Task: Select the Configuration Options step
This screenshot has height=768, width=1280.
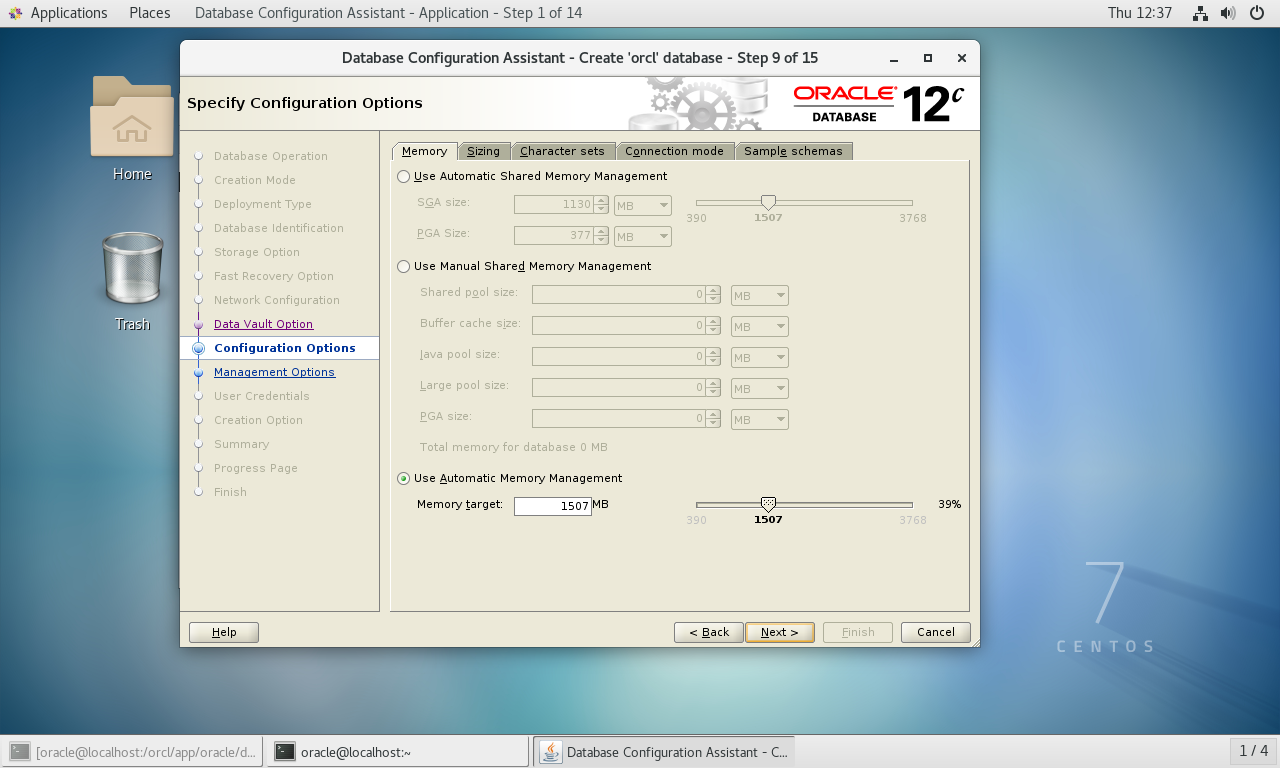Action: pyautogui.click(x=284, y=348)
